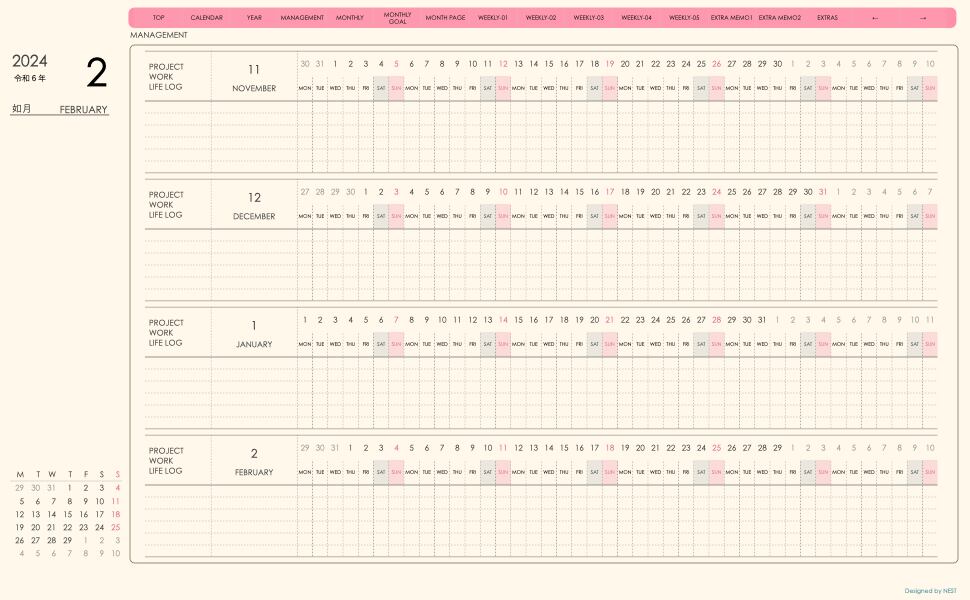
Task: Click the MANAGEMENT page heading below the tab bar
Action: coord(159,35)
